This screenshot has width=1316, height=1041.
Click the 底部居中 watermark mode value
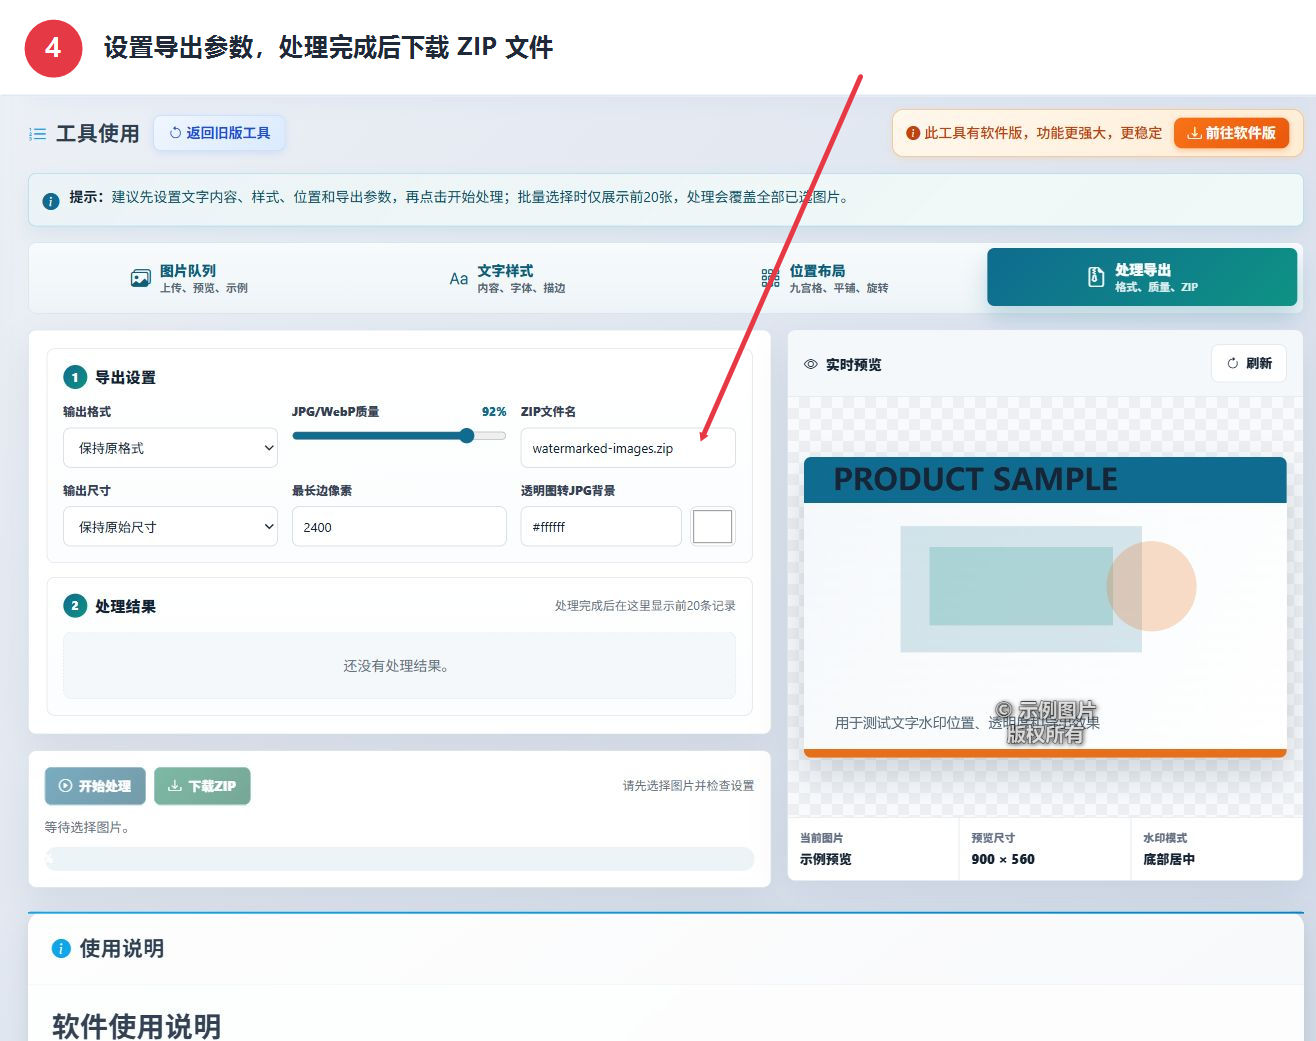[x=1169, y=859]
